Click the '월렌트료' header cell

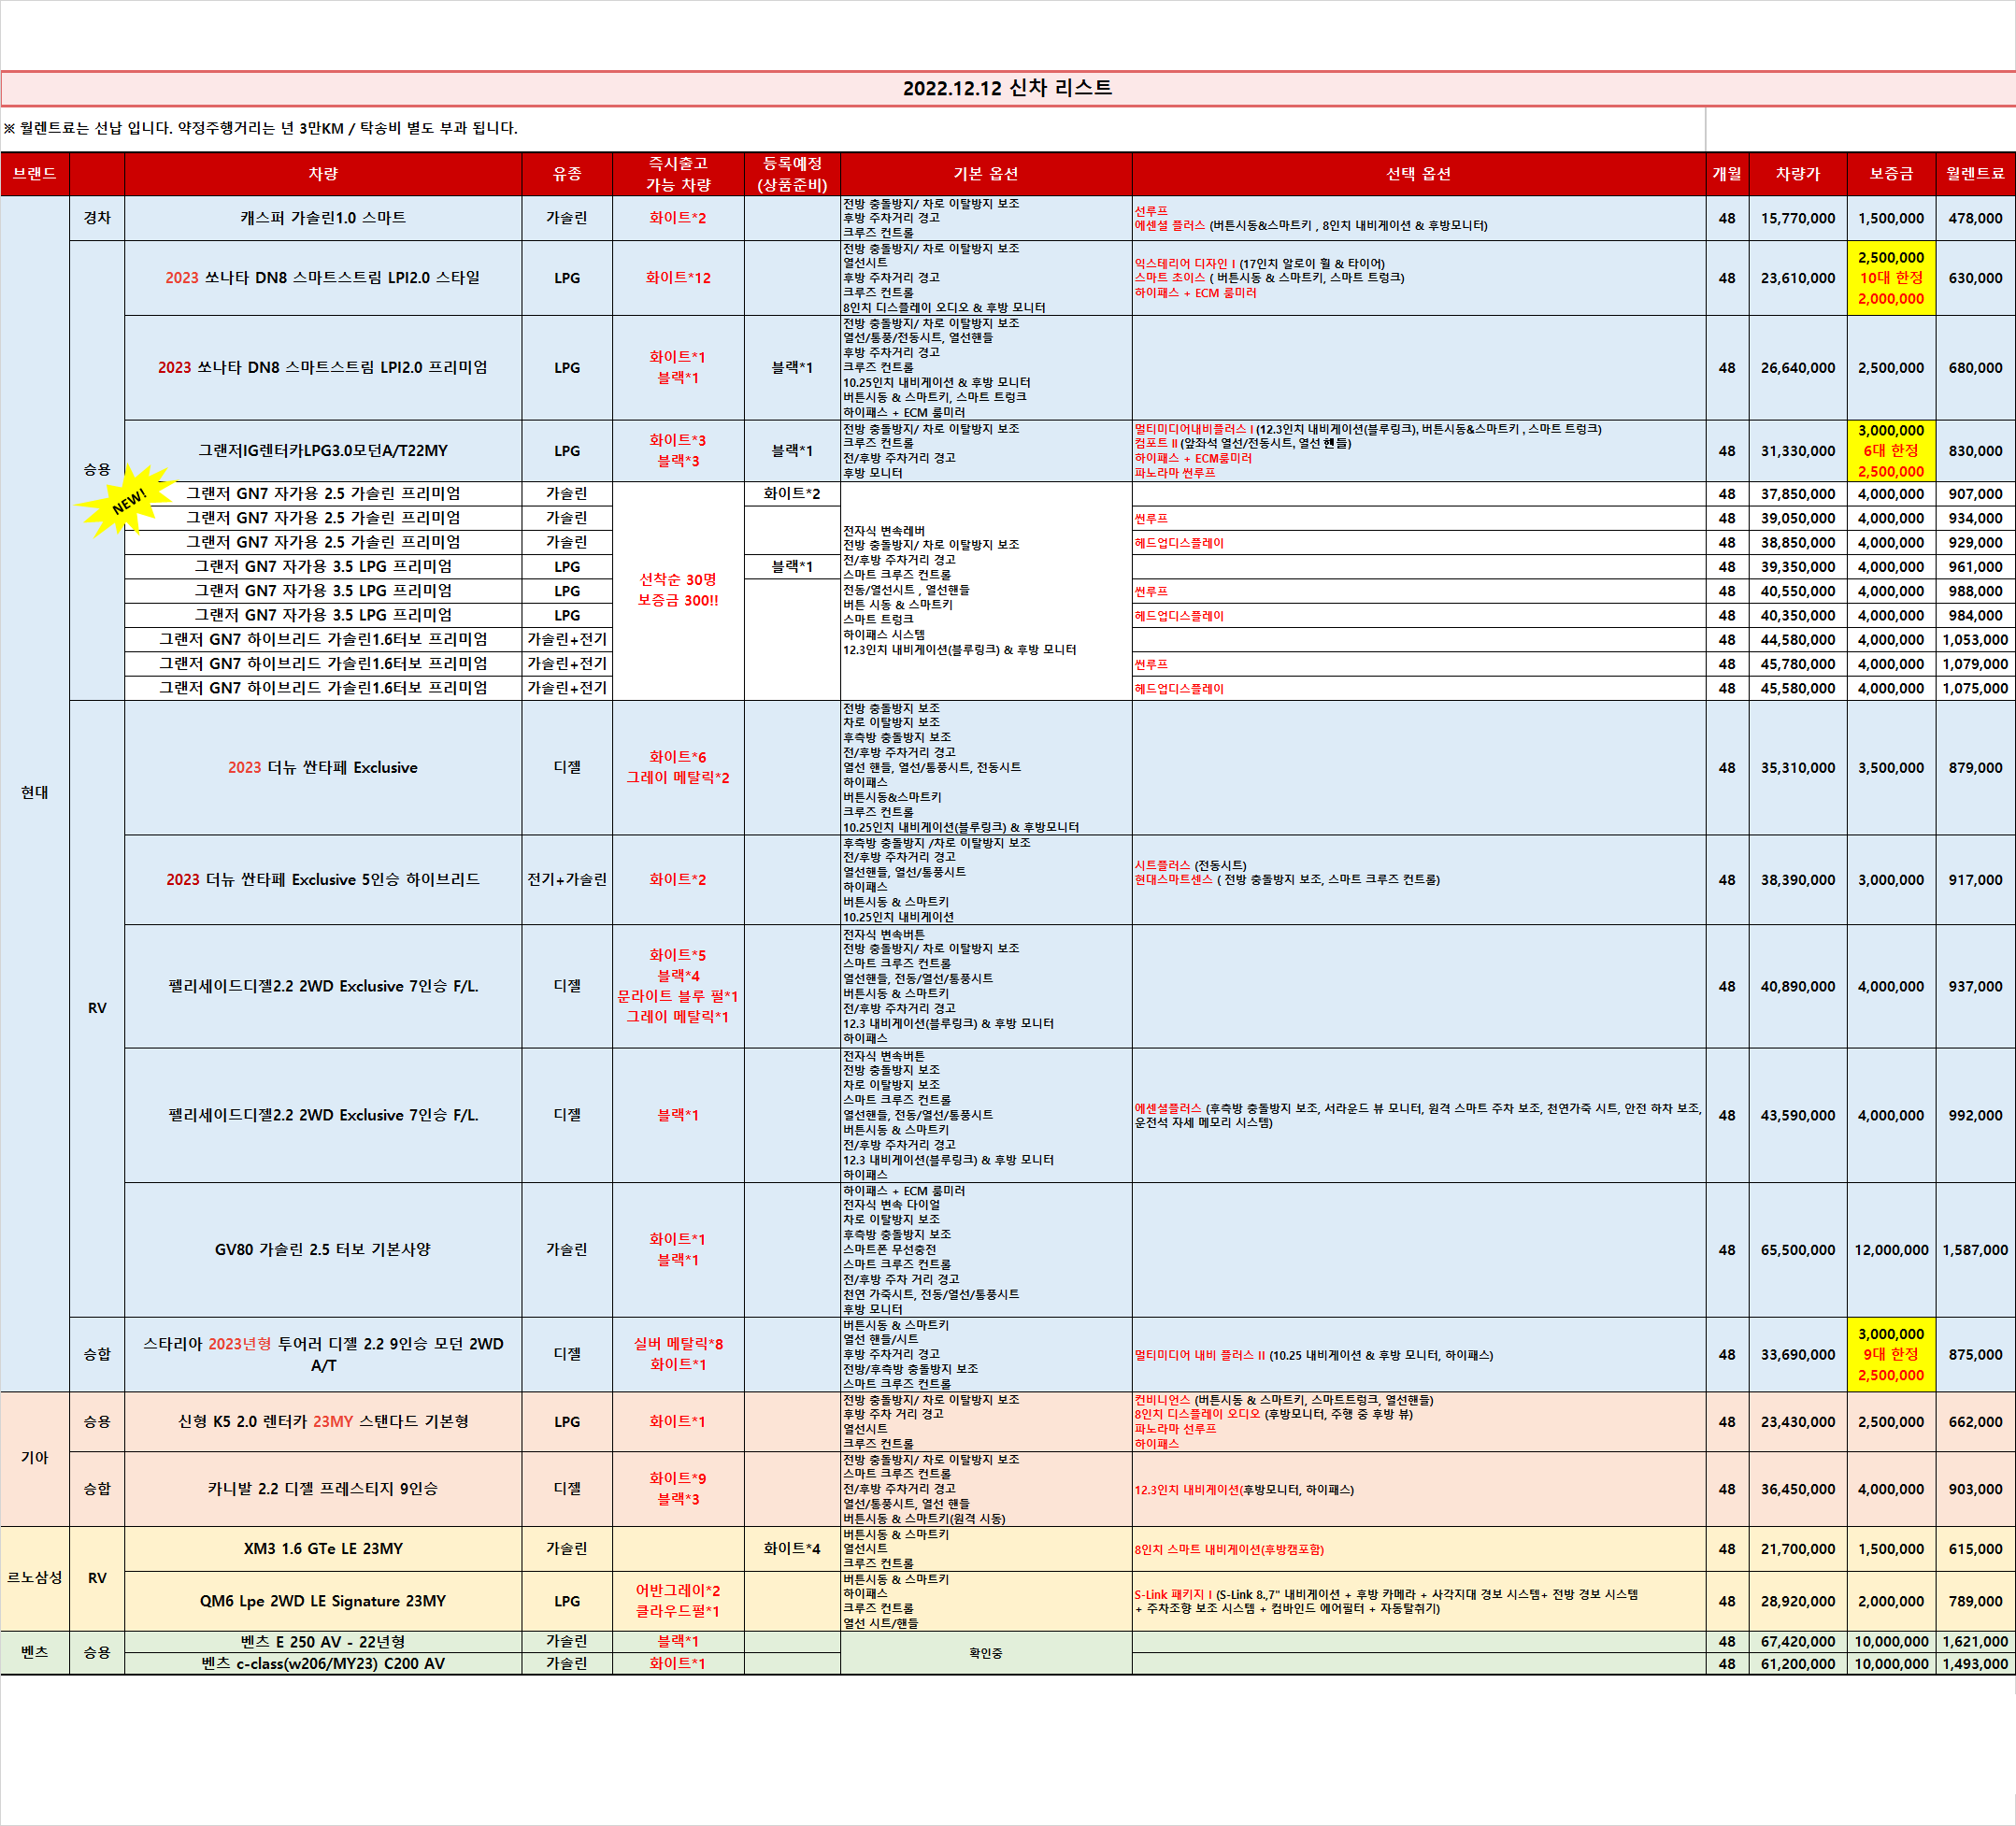coord(1975,174)
